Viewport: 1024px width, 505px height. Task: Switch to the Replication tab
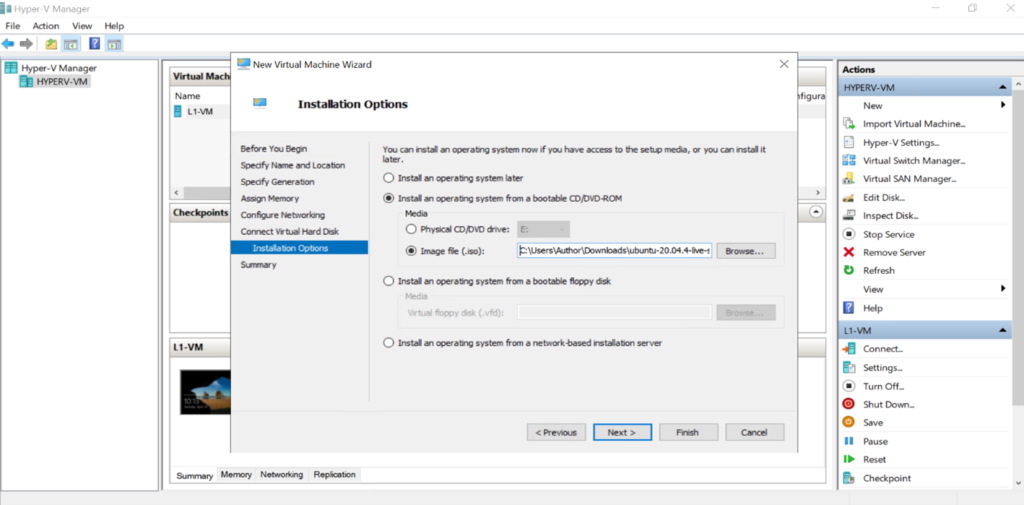tap(334, 474)
